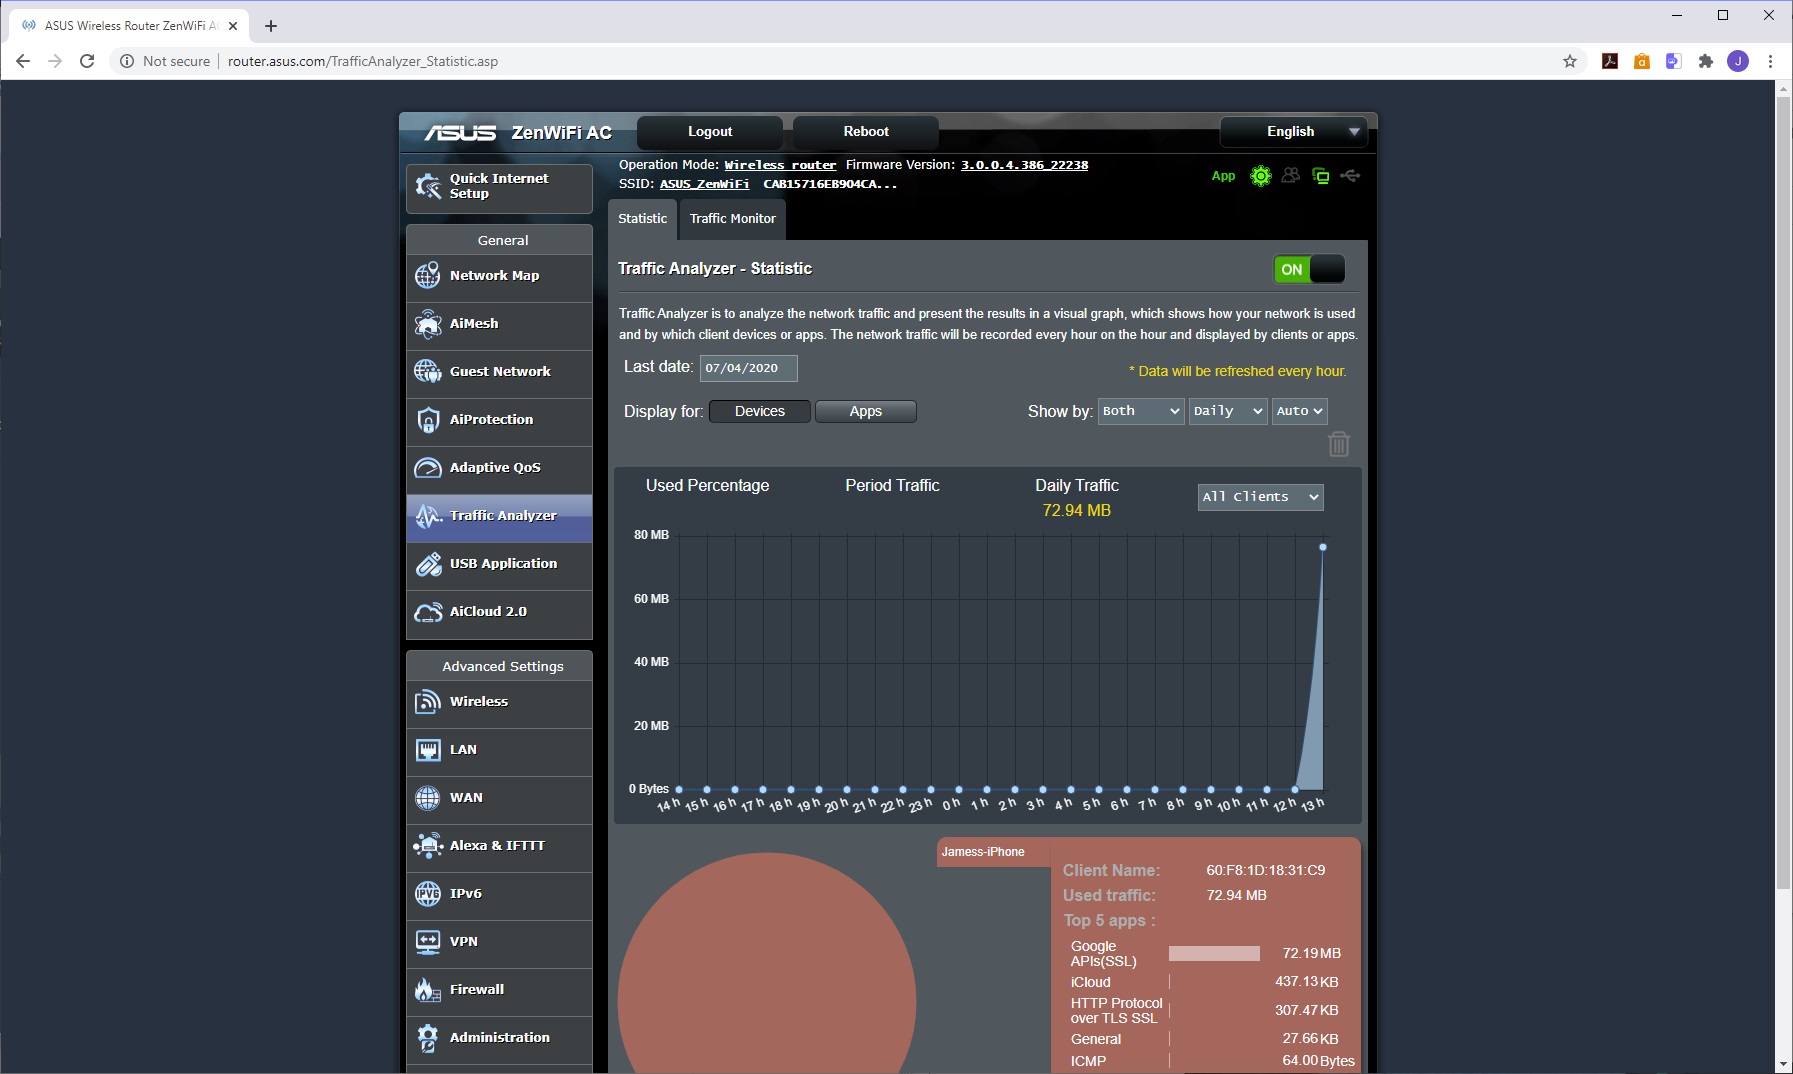Image resolution: width=1793 pixels, height=1074 pixels.
Task: Click the Firewall flame icon
Action: [428, 989]
